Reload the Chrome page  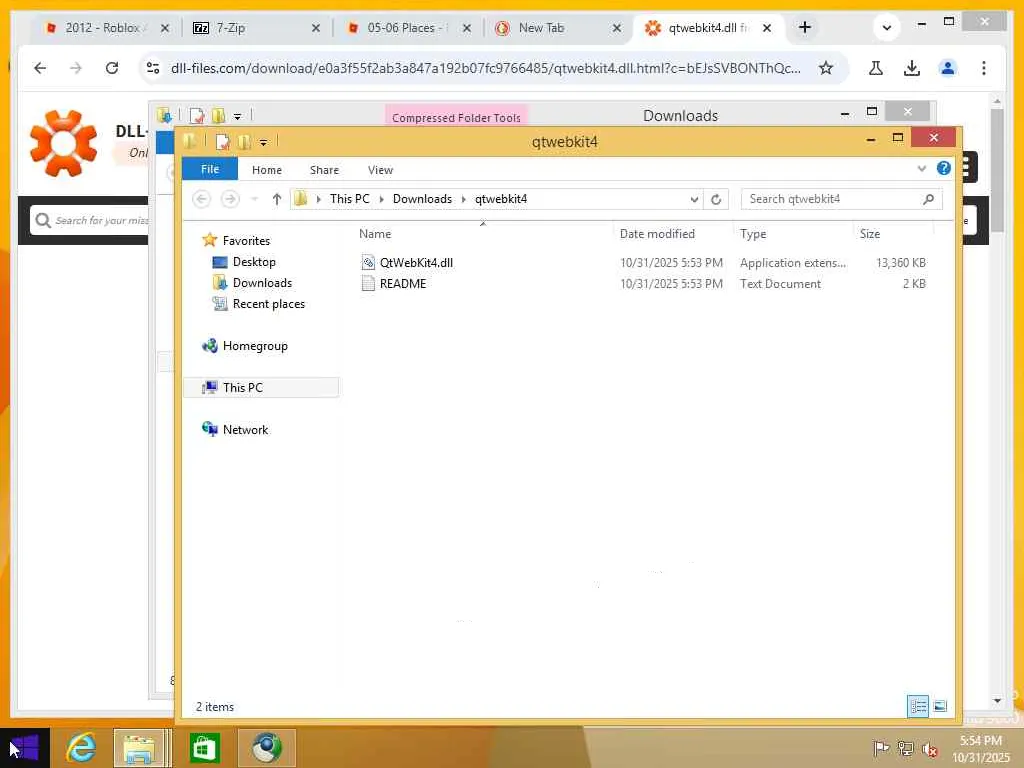click(112, 68)
